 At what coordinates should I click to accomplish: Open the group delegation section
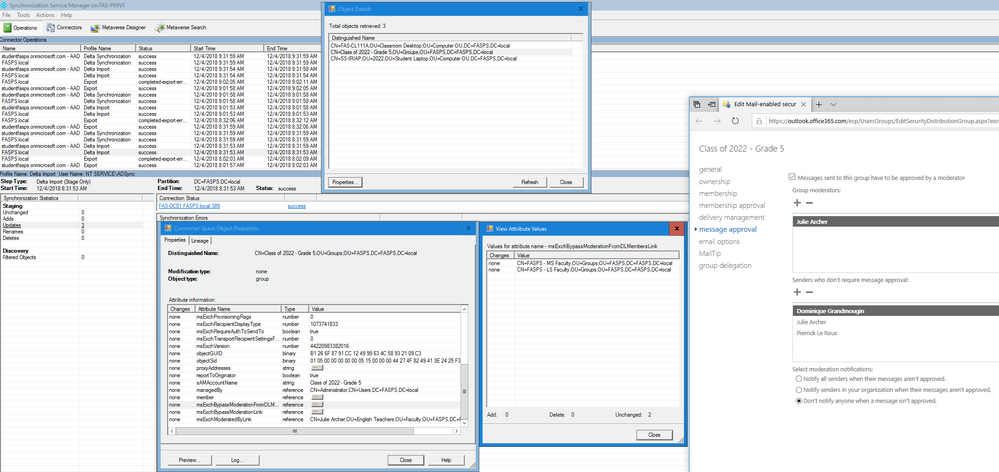pyautogui.click(x=725, y=266)
